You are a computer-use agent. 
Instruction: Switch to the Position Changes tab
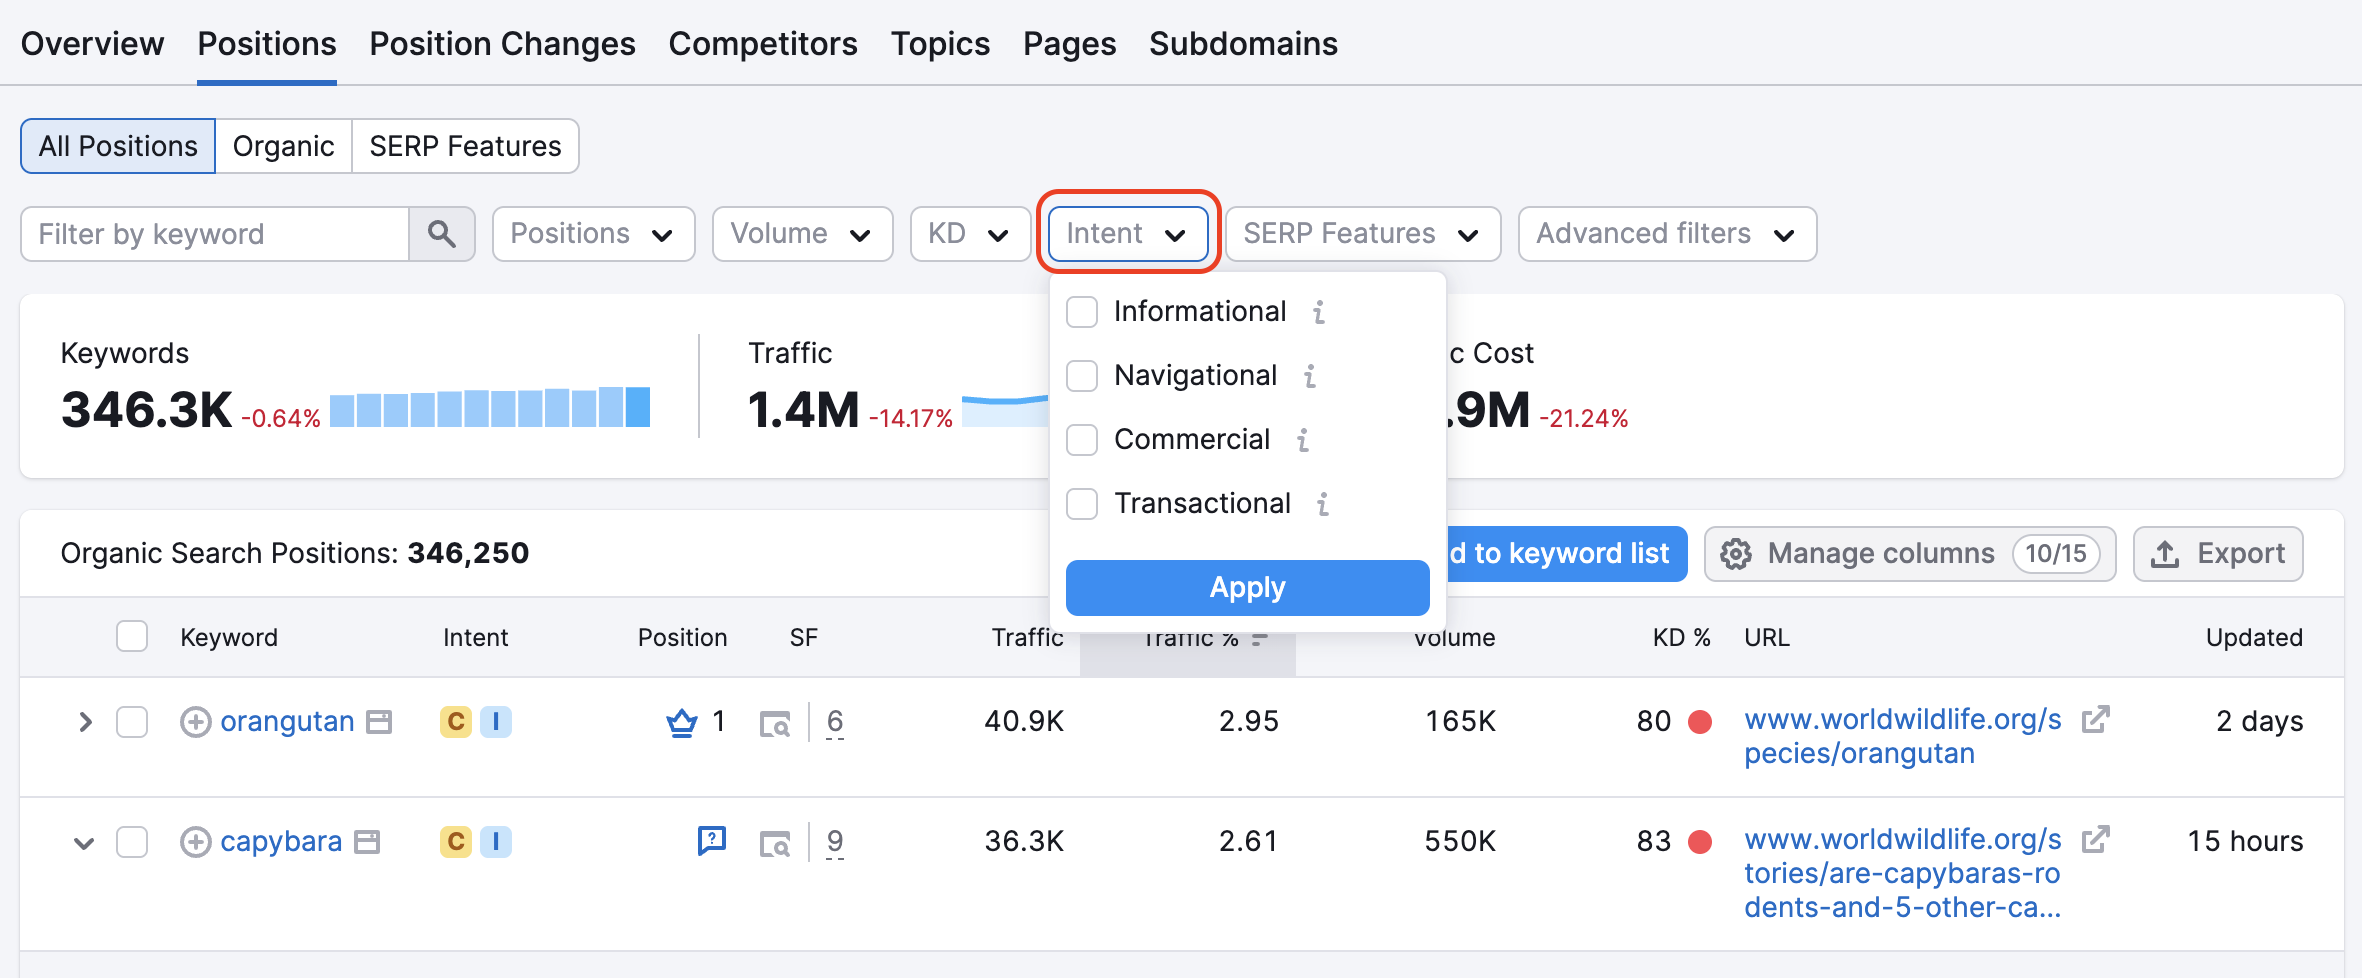pyautogui.click(x=502, y=44)
